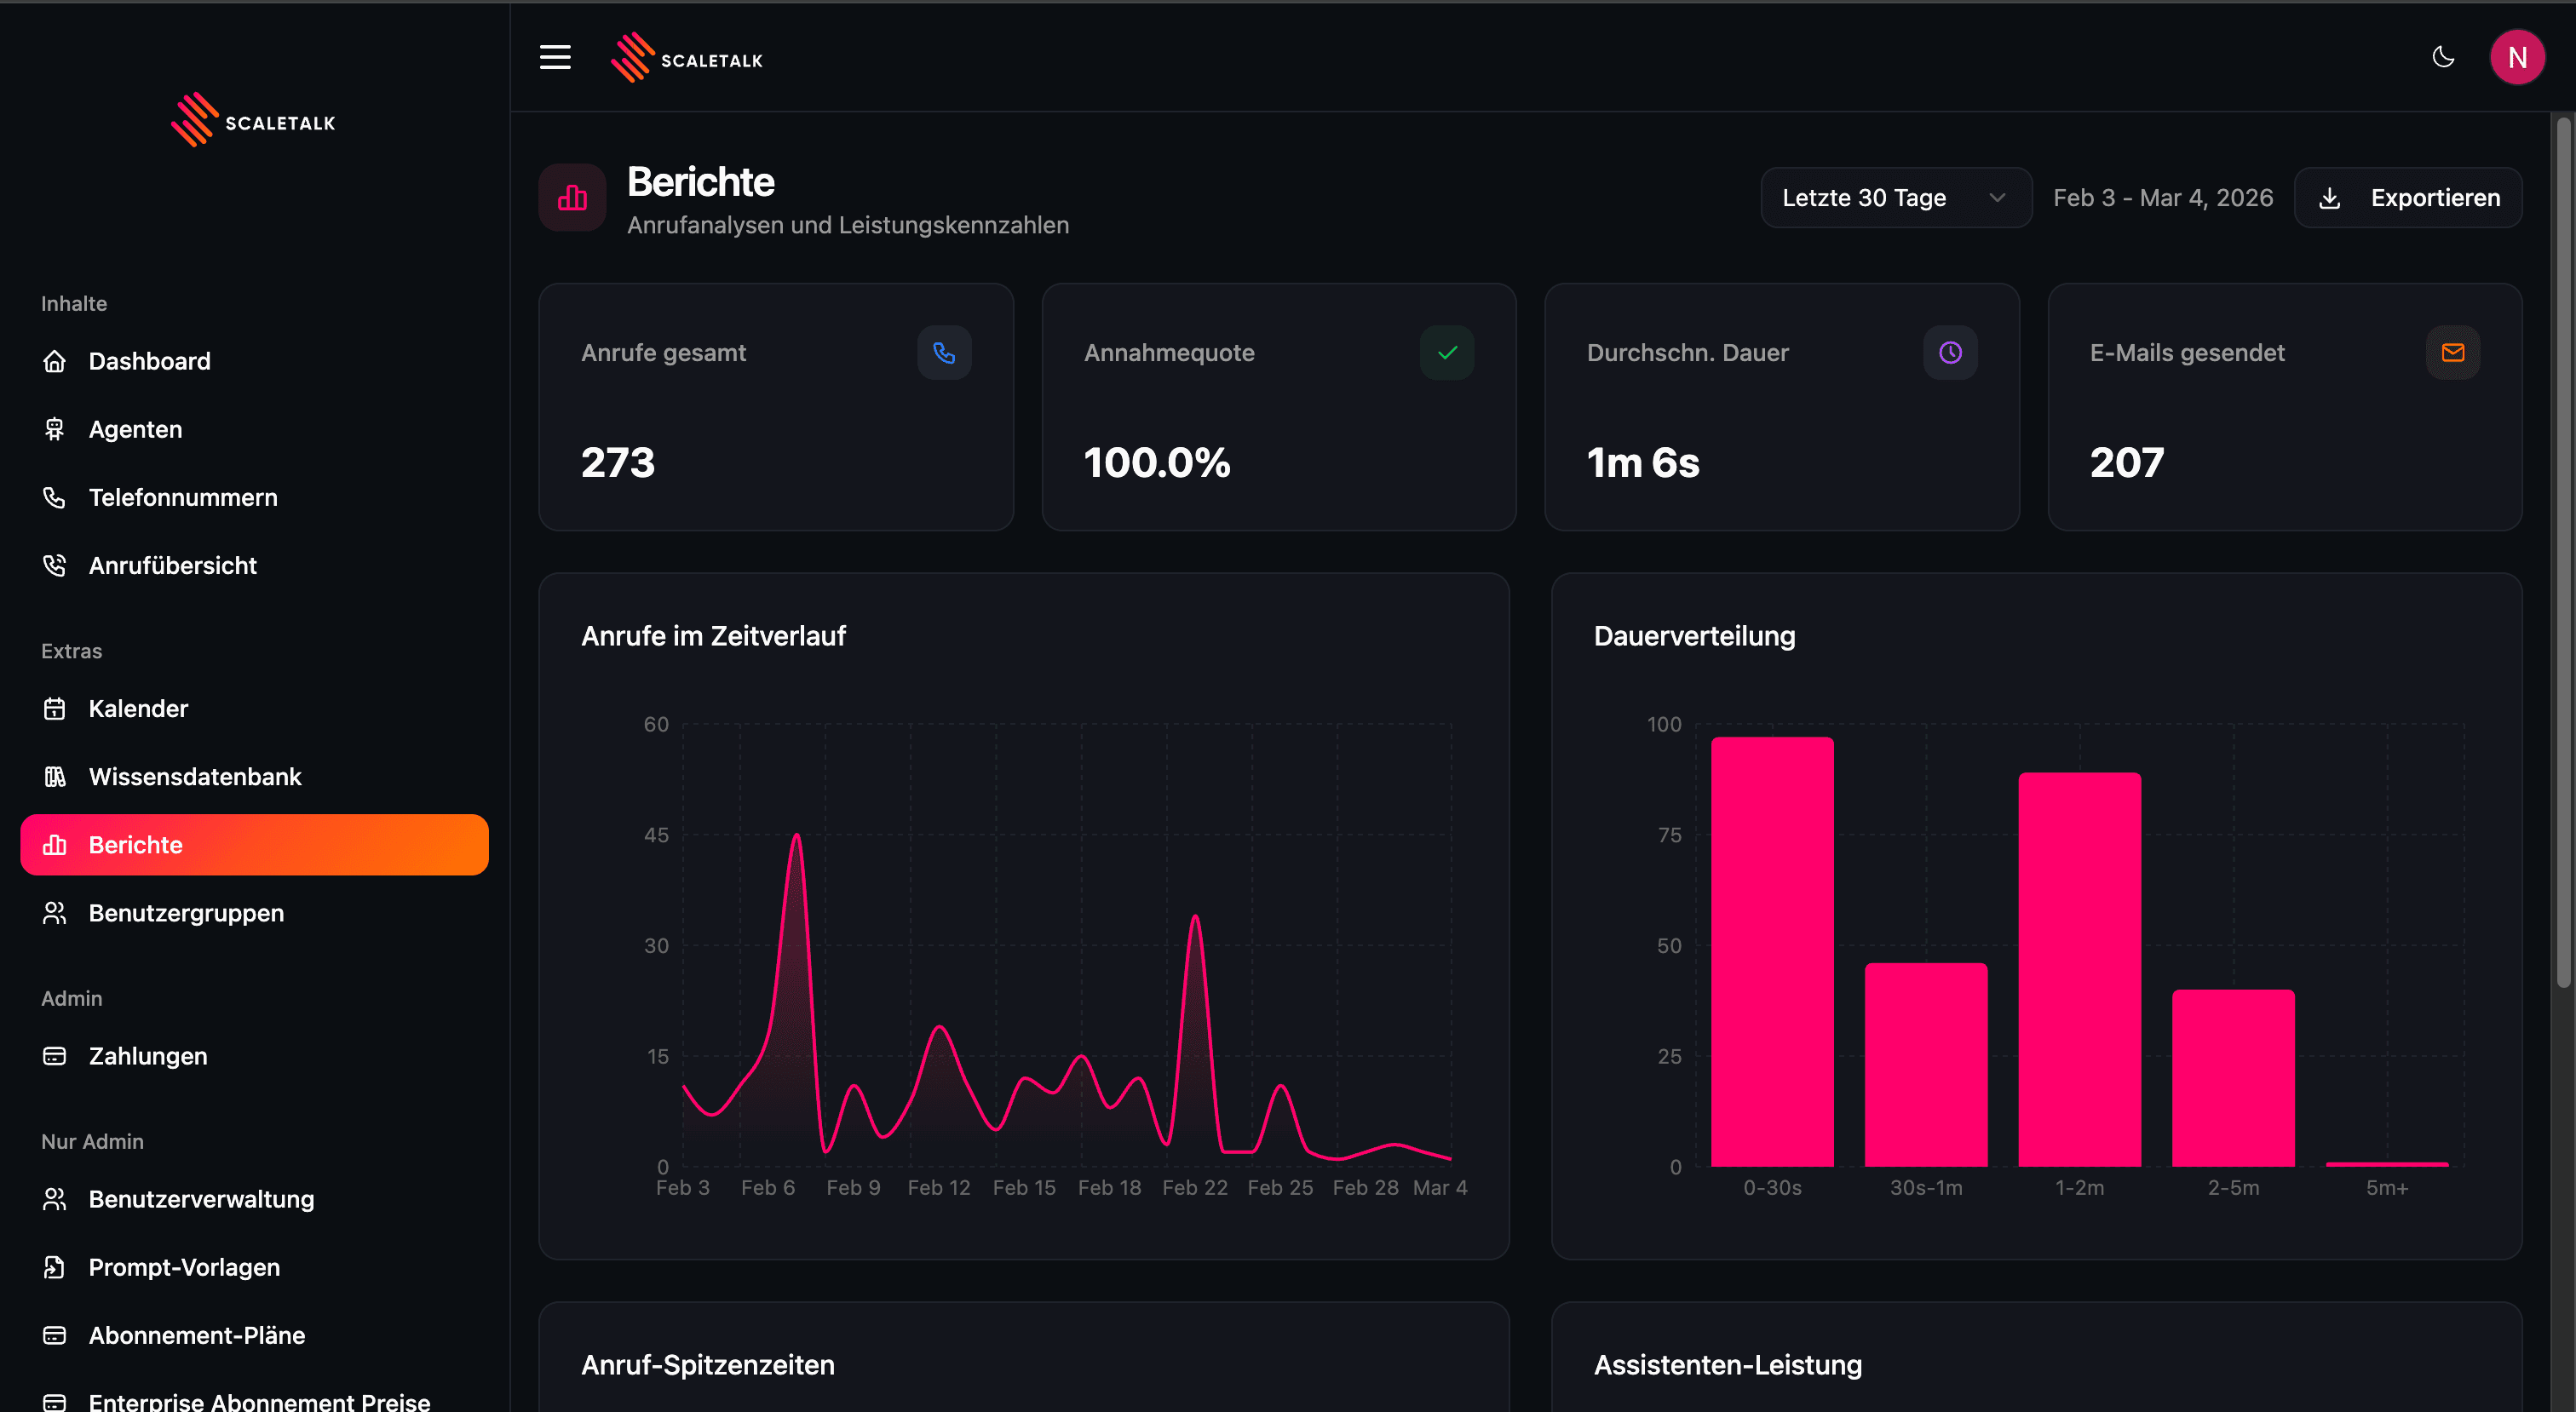The image size is (2576, 1412).
Task: Open the Letzte 30 Tage dropdown
Action: pos(1894,198)
